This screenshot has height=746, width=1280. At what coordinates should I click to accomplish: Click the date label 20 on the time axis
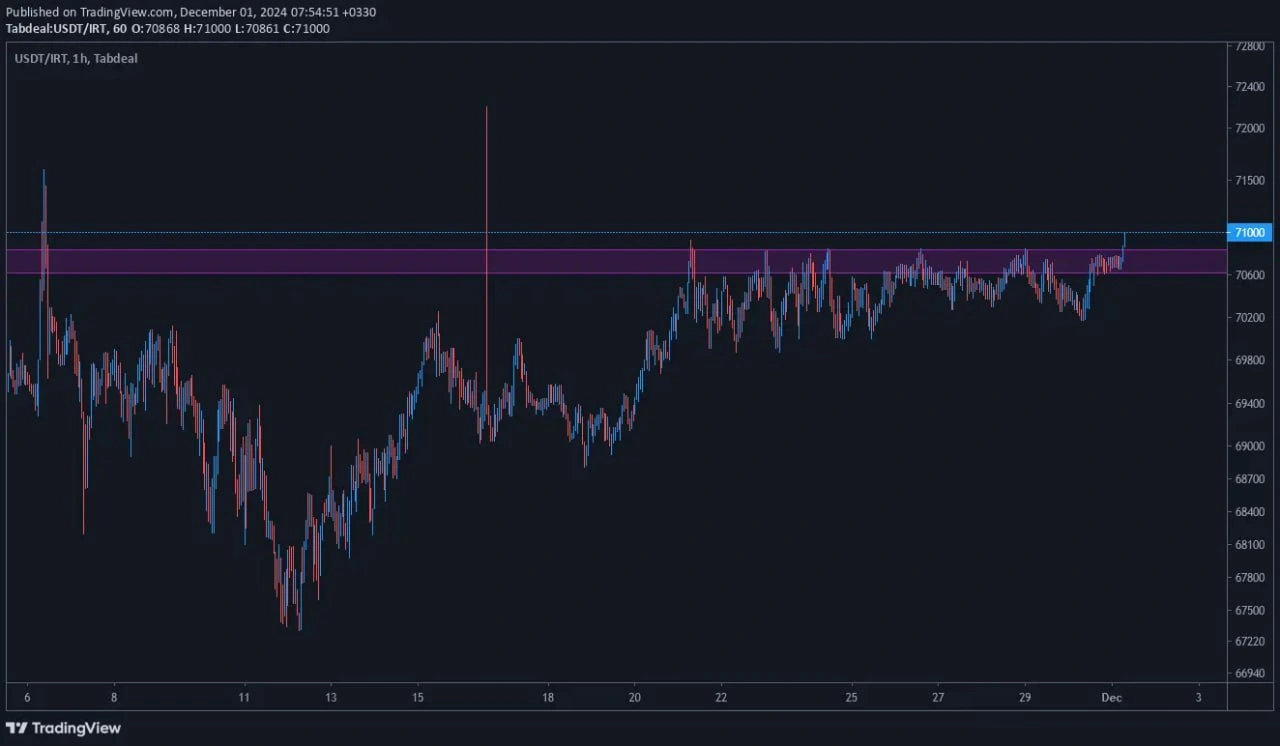(634, 697)
